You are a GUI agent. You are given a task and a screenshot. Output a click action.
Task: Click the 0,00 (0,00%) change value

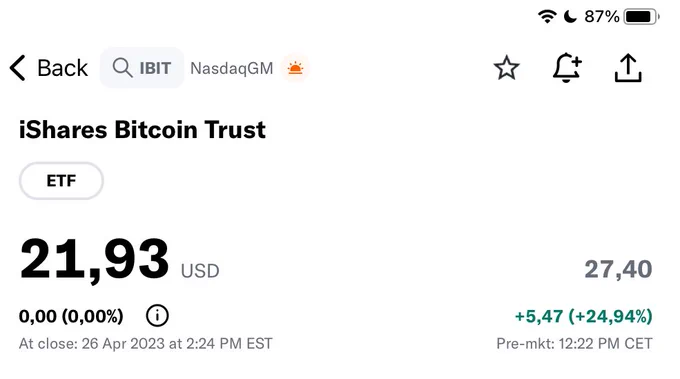[71, 316]
